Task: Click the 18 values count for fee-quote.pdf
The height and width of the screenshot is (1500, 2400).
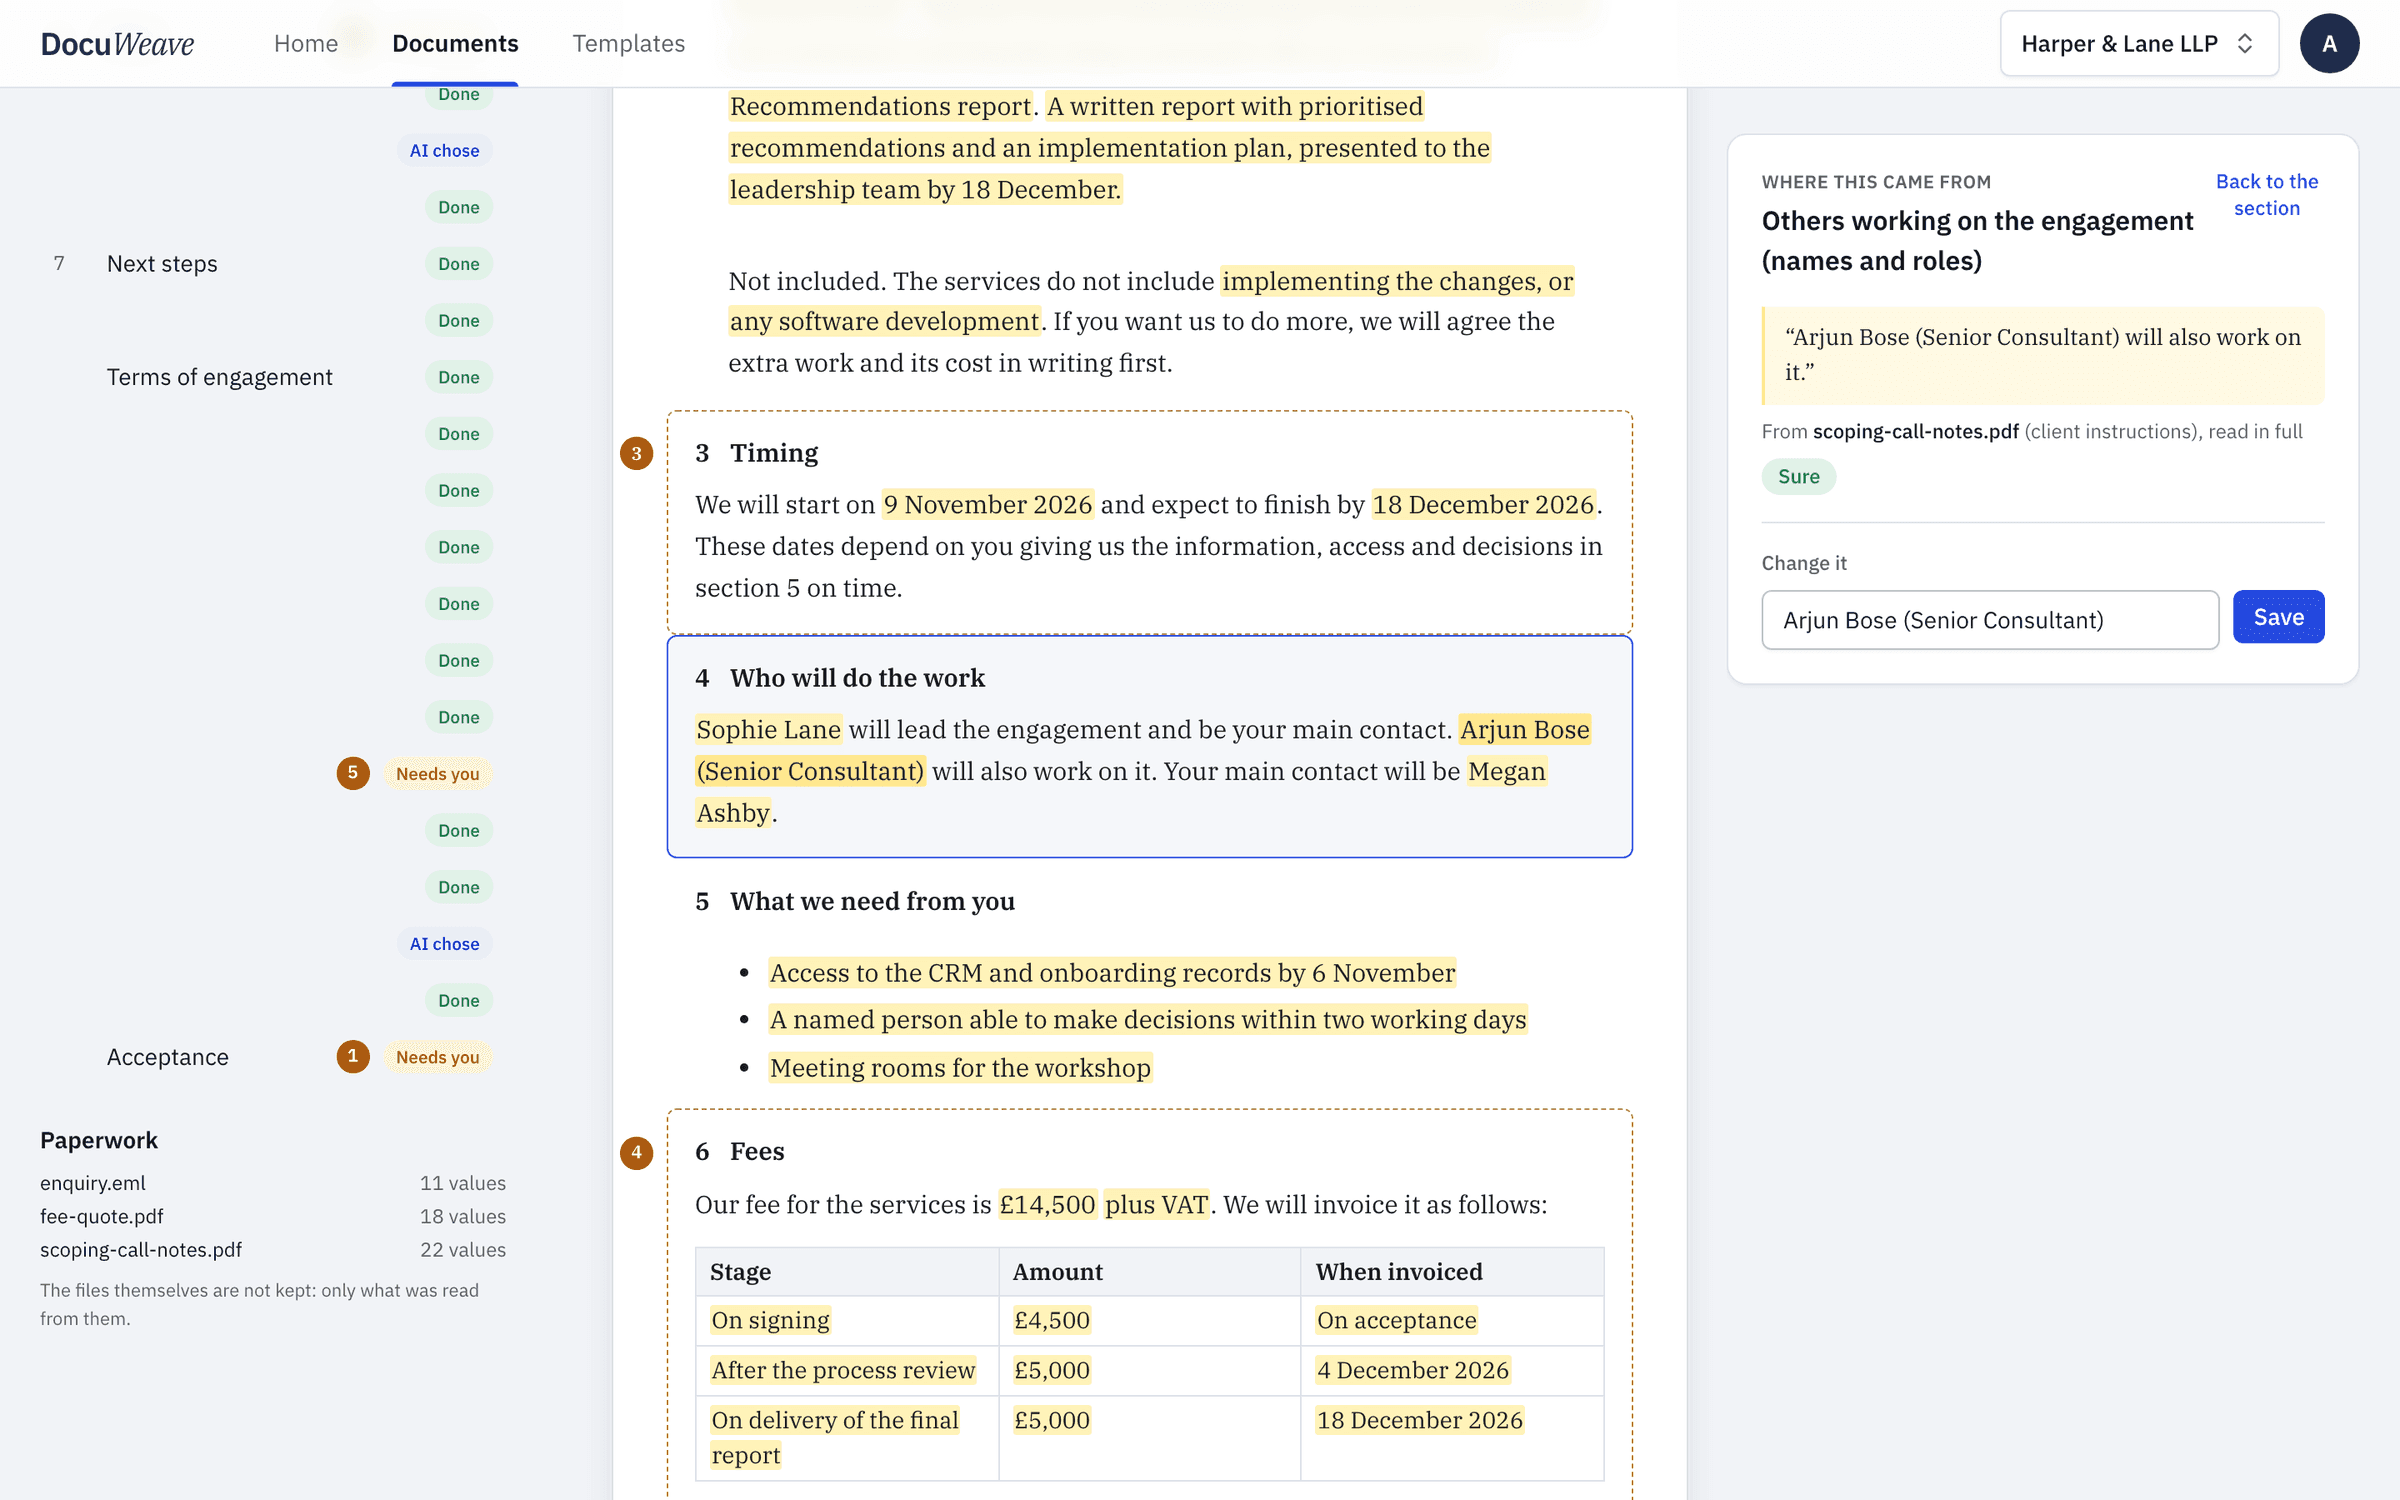Action: coord(462,1216)
